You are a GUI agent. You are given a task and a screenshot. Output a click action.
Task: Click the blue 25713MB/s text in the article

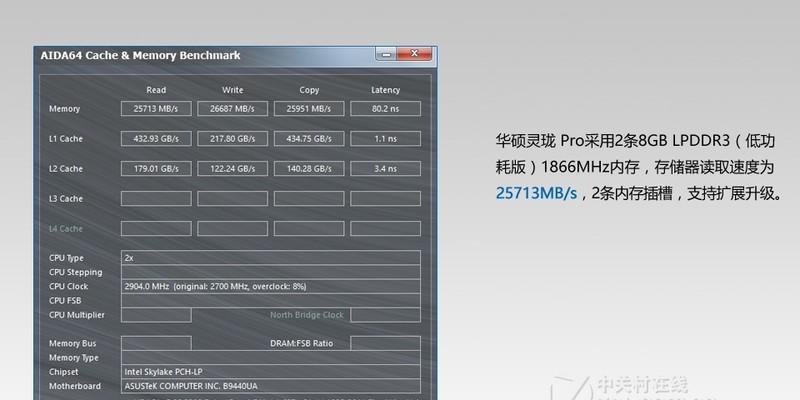point(536,193)
